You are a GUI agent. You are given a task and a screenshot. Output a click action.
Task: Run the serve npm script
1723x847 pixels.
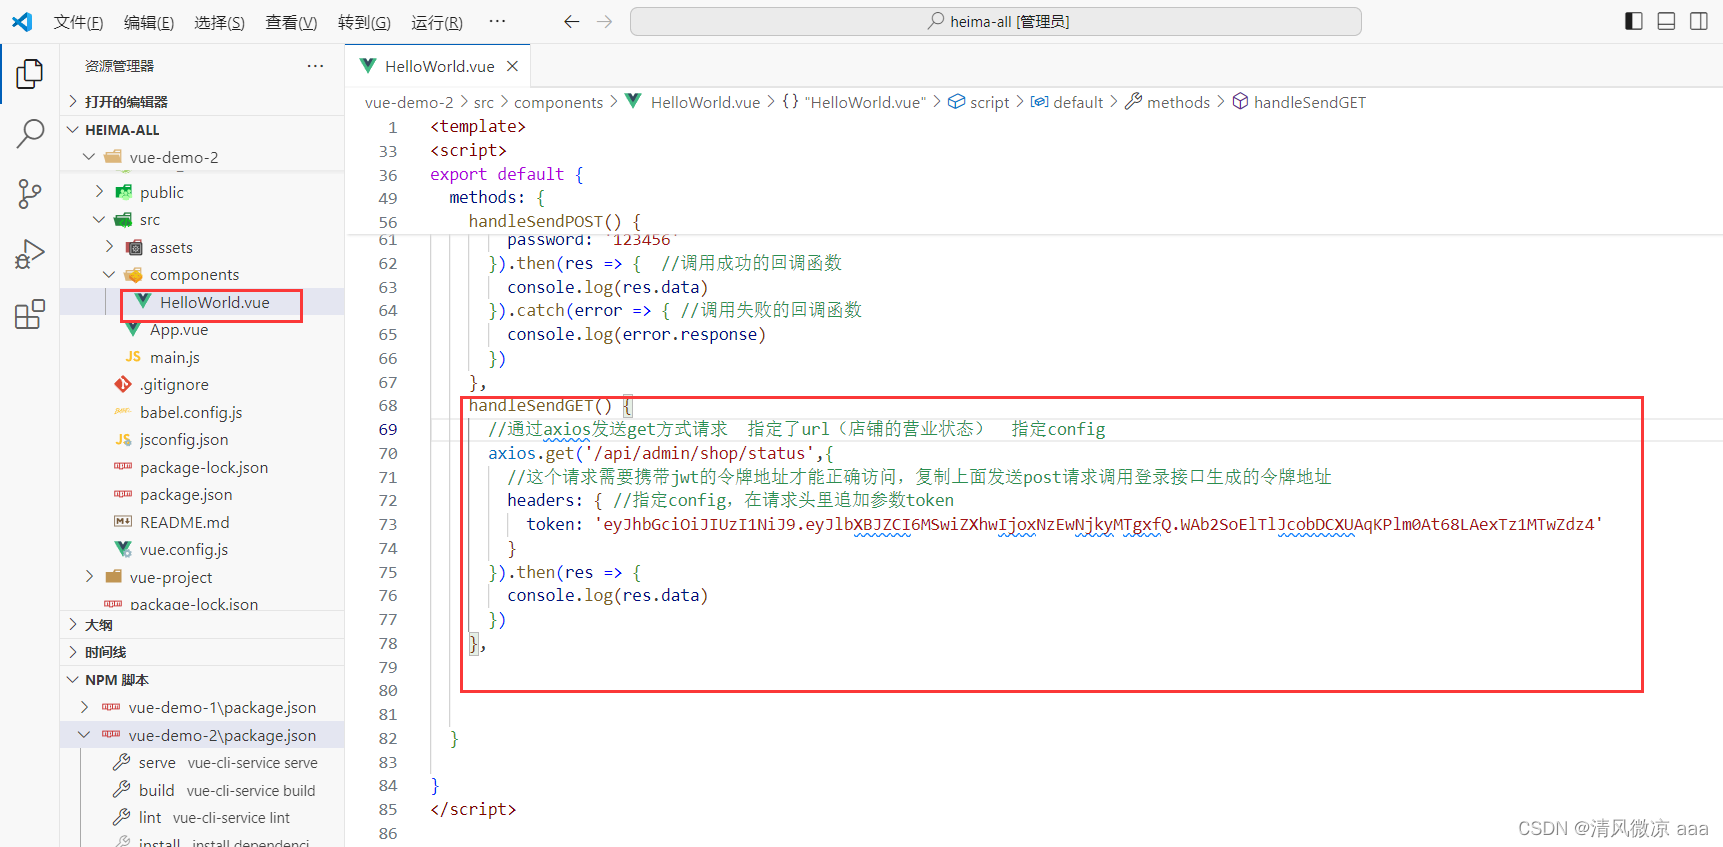202,762
